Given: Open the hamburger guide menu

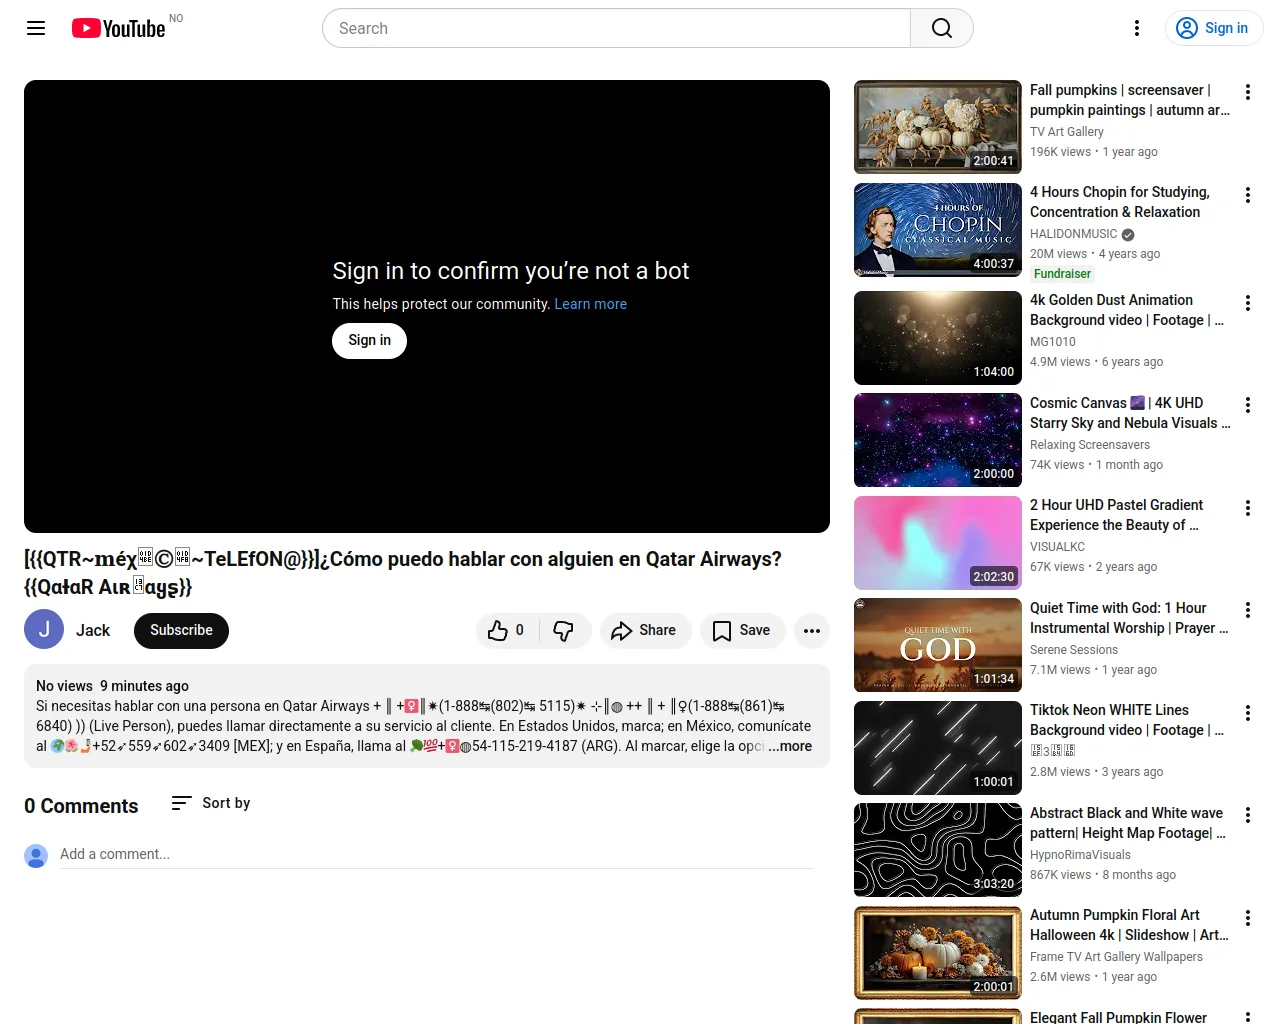Looking at the screenshot, I should pyautogui.click(x=36, y=28).
